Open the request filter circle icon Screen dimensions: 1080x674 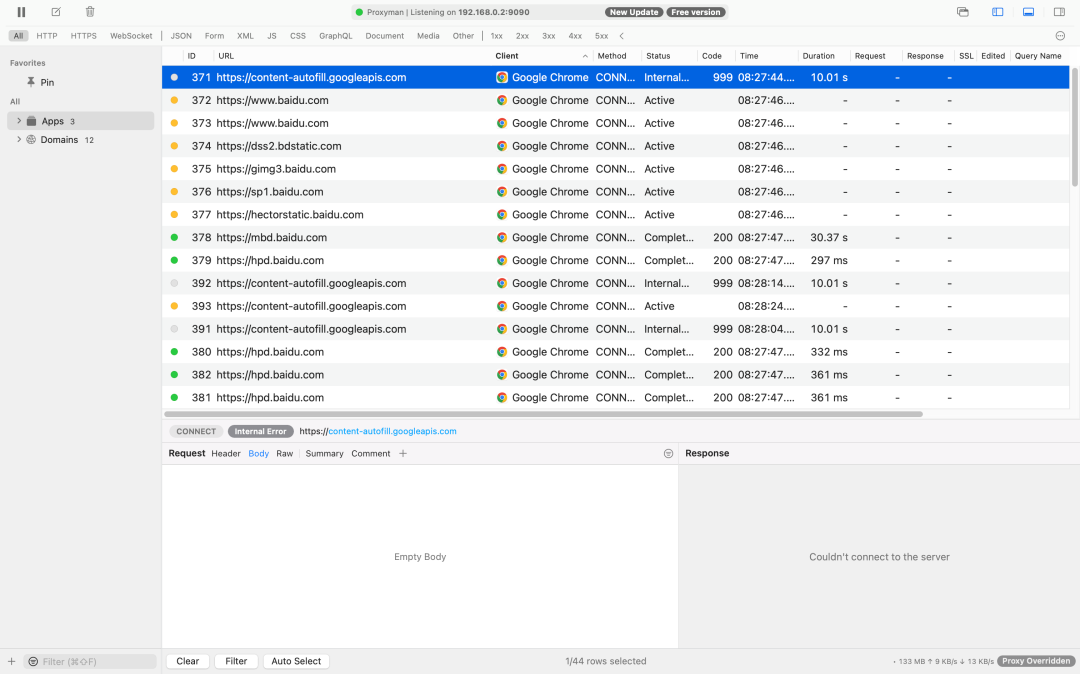click(x=668, y=453)
